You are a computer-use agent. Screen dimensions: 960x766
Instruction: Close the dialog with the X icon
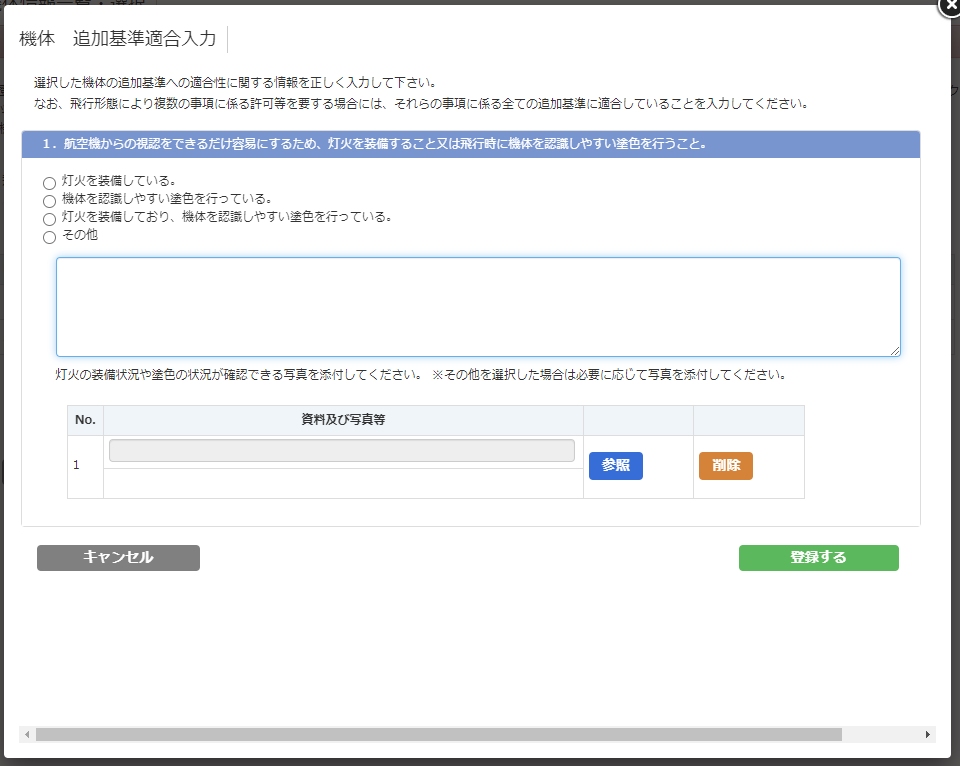pyautogui.click(x=951, y=5)
